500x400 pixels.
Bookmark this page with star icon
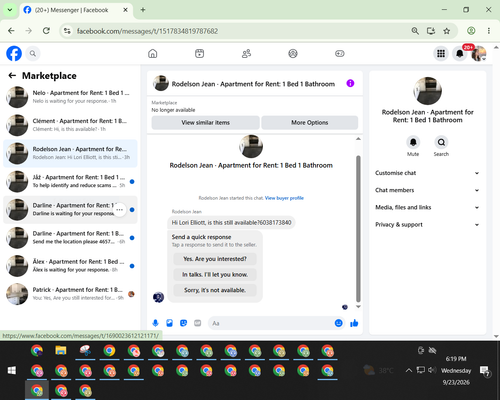pyautogui.click(x=447, y=31)
